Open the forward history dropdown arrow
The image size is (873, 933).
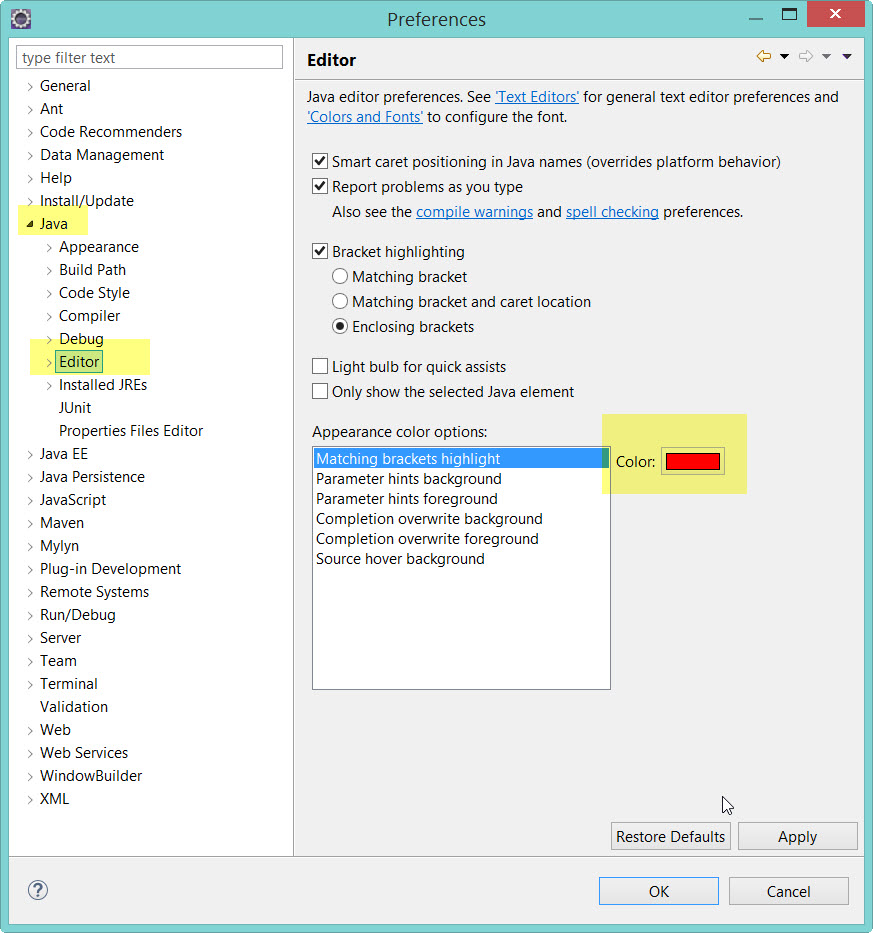pyautogui.click(x=827, y=57)
